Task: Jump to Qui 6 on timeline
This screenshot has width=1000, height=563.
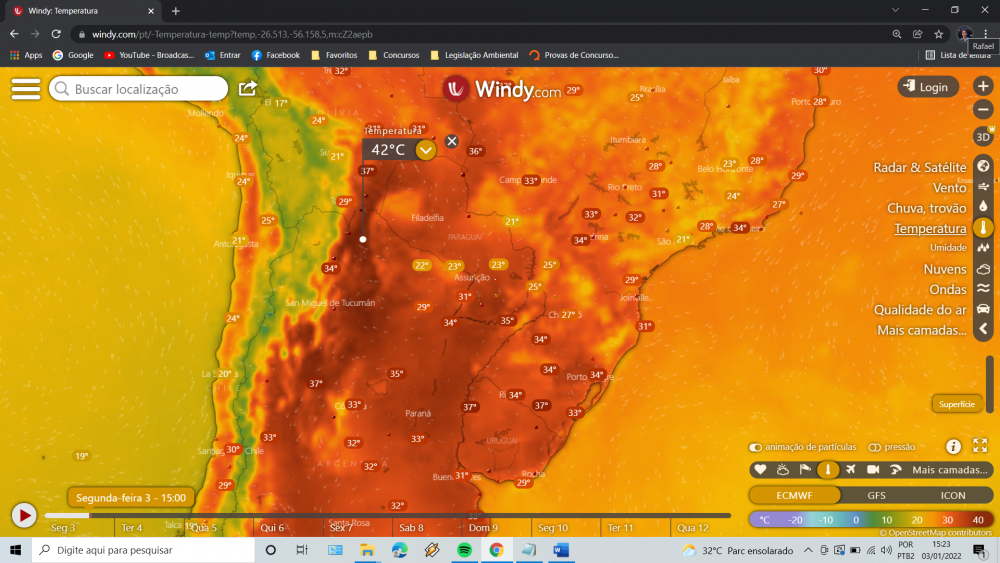Action: tap(272, 528)
